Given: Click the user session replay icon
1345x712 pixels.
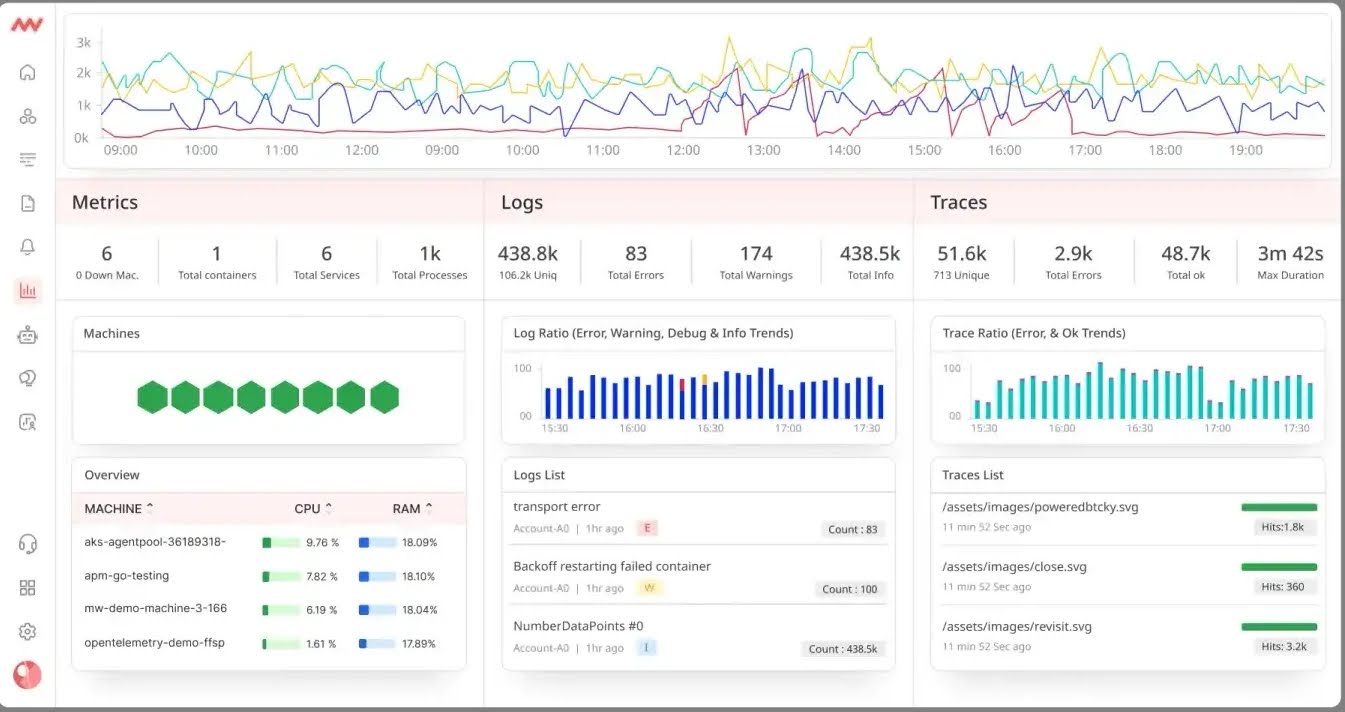Looking at the screenshot, I should (x=27, y=422).
